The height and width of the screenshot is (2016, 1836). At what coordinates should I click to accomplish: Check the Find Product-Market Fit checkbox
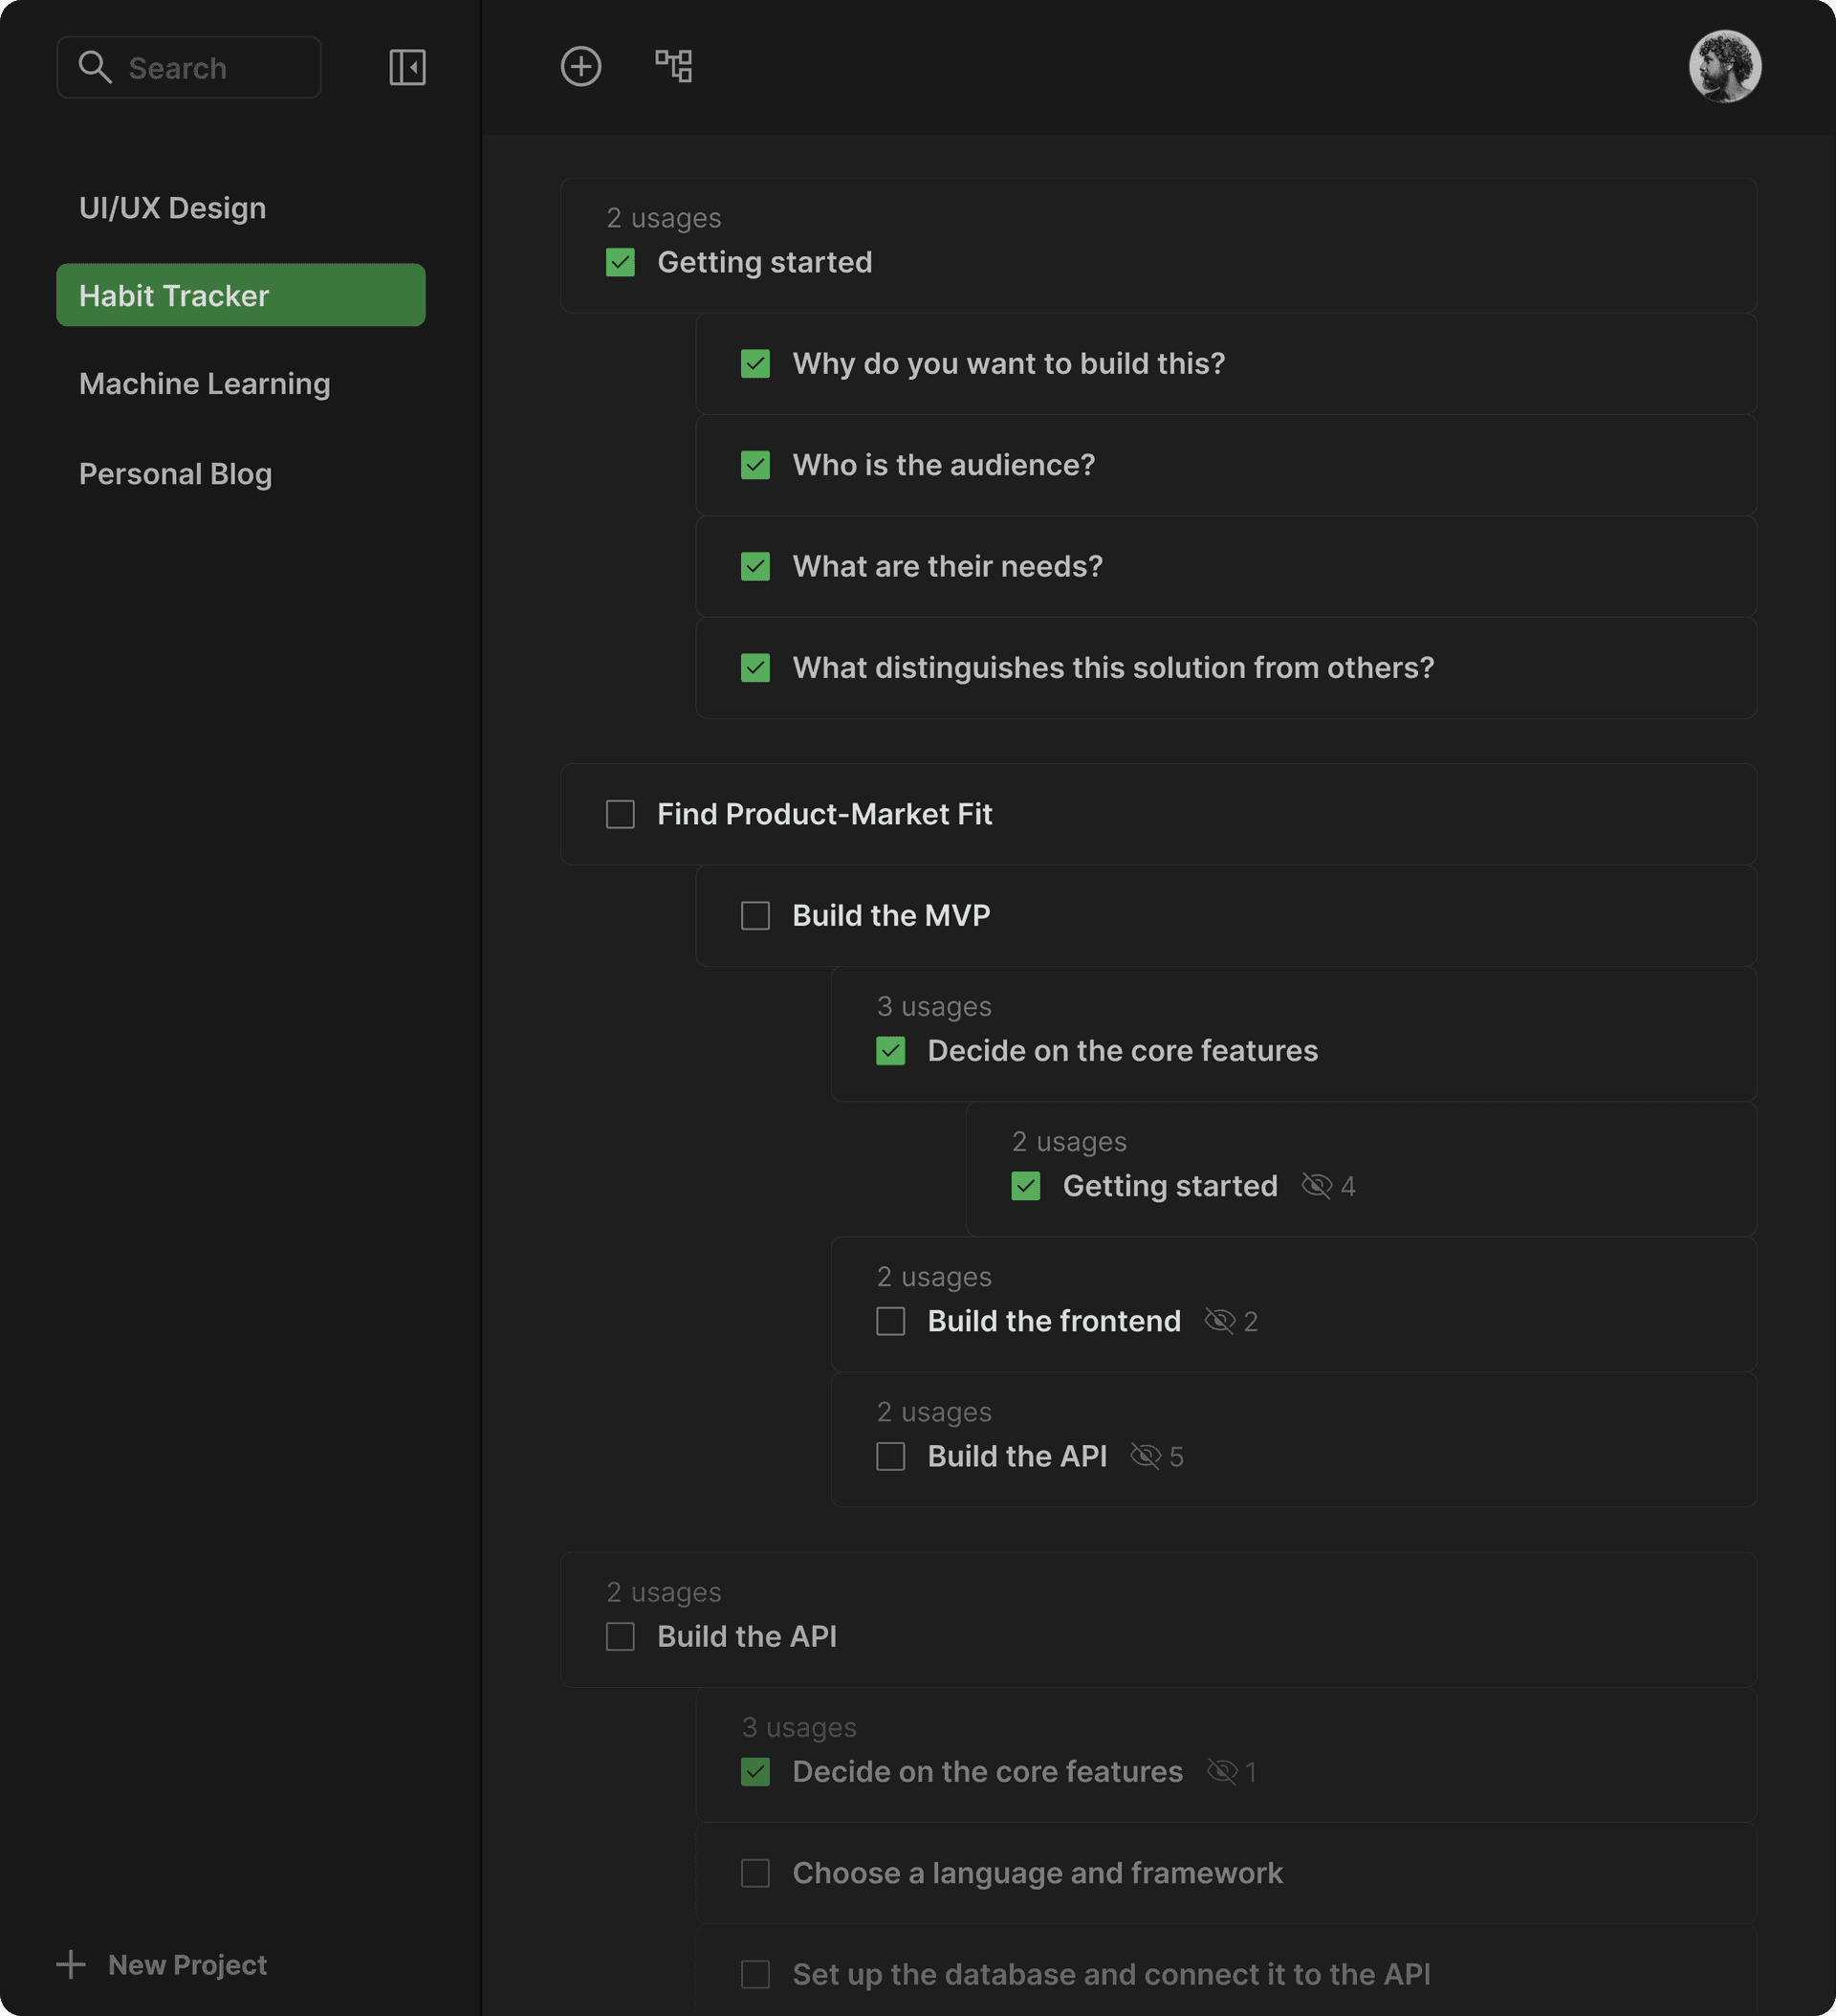coord(619,814)
